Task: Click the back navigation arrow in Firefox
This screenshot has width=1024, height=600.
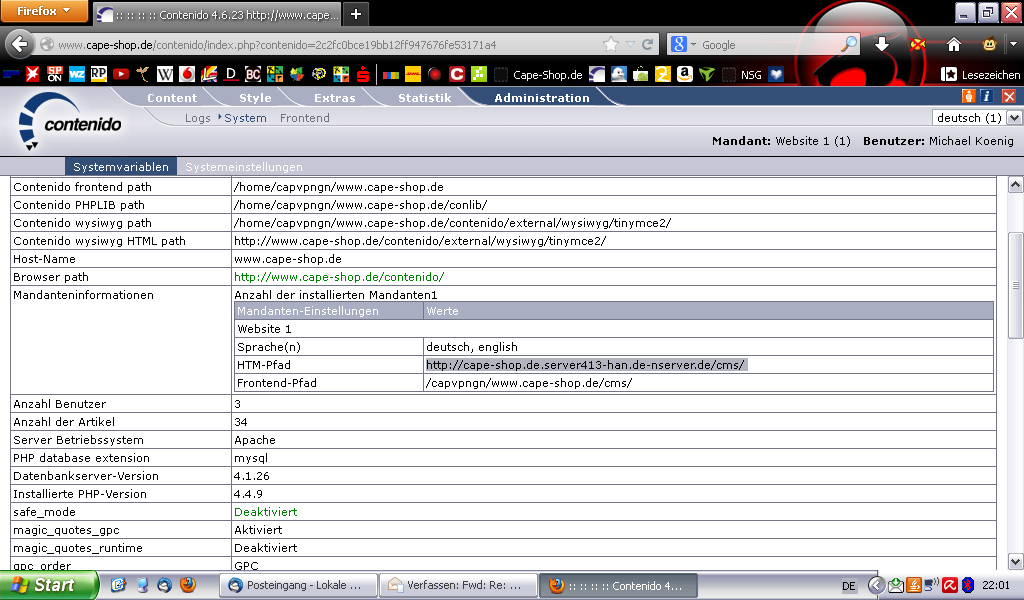Action: [20, 45]
